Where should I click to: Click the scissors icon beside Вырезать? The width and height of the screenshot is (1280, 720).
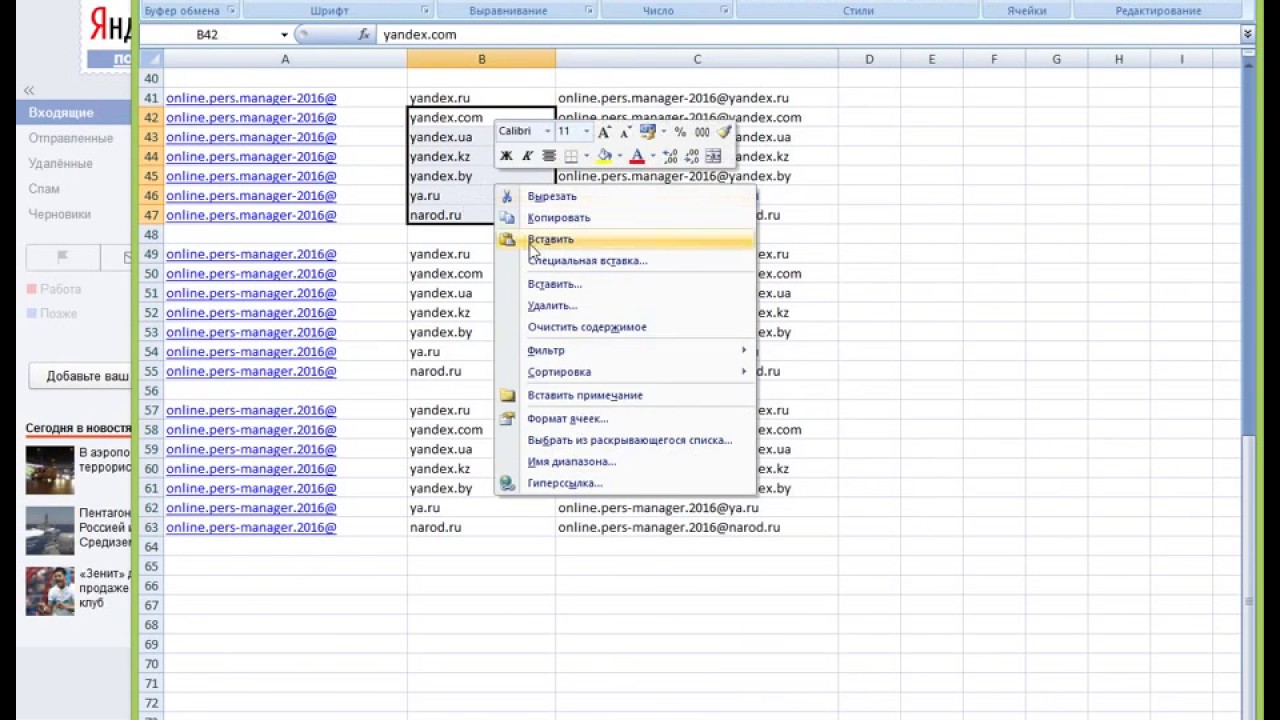point(507,196)
